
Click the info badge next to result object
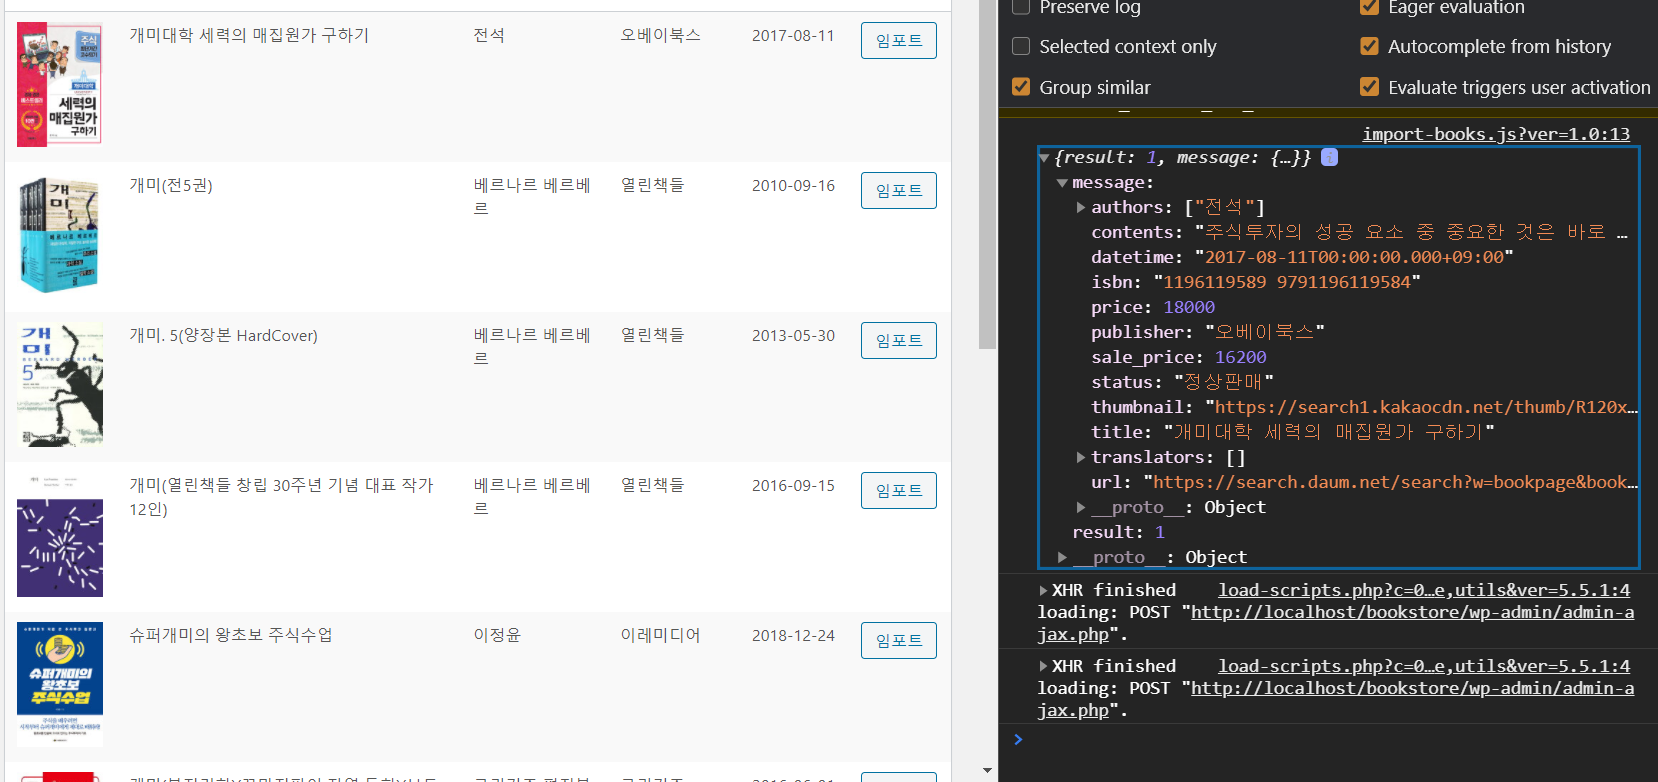coord(1329,157)
